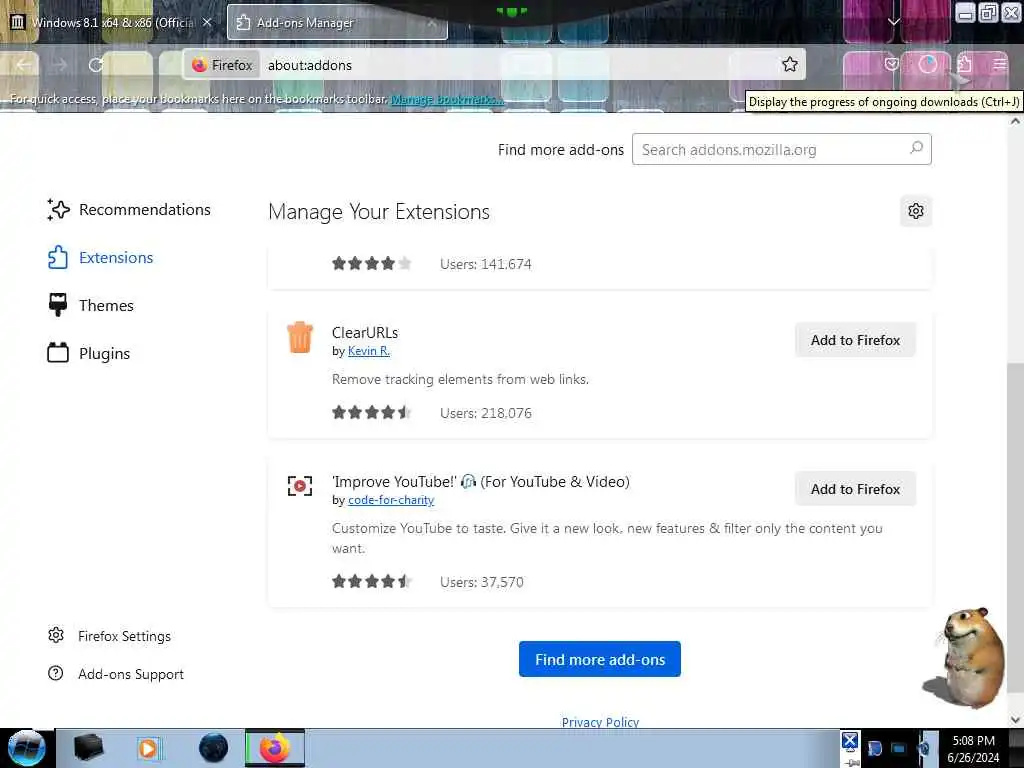Viewport: 1024px width, 768px height.
Task: Click Improve YouTube star rating
Action: pyautogui.click(x=372, y=581)
